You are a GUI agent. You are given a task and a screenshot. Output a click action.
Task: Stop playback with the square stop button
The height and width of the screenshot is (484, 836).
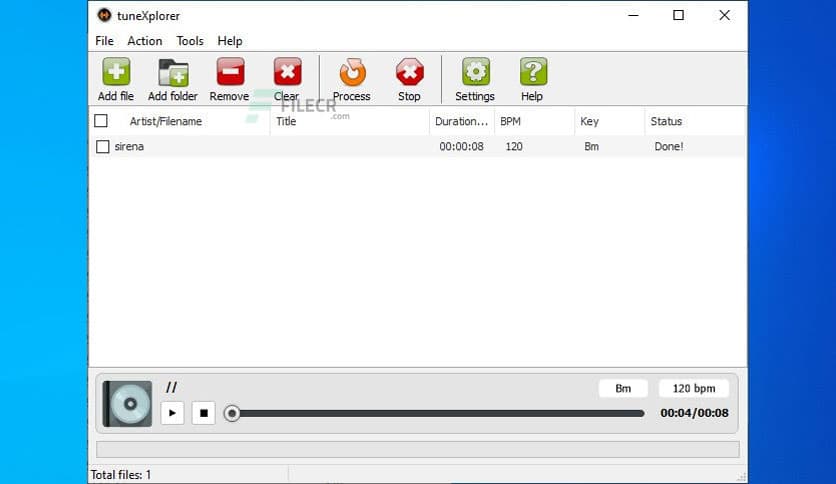point(204,413)
